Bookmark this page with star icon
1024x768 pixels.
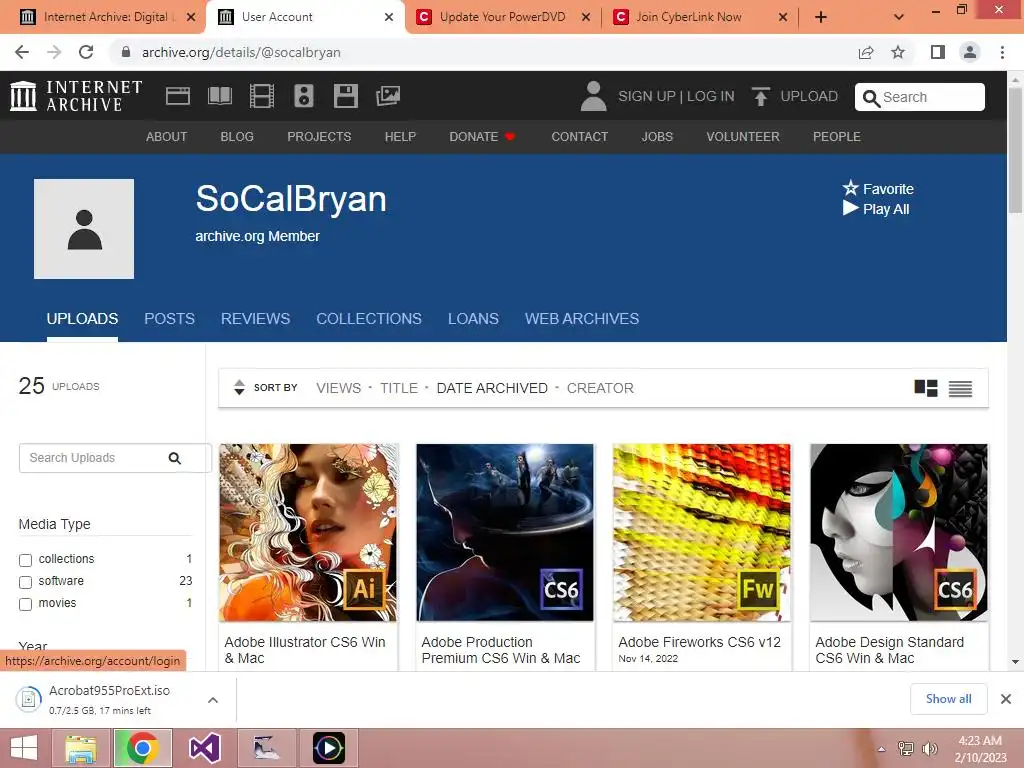898,52
